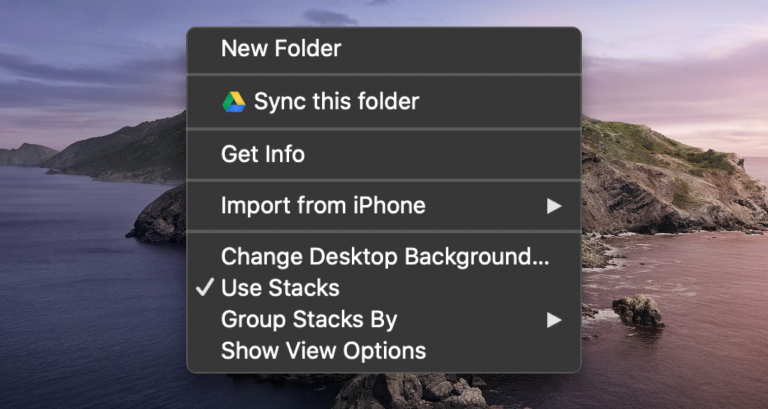Screen dimensions: 768x409
Task: Click the arrow next to Group Stacks By
Action: pos(554,320)
